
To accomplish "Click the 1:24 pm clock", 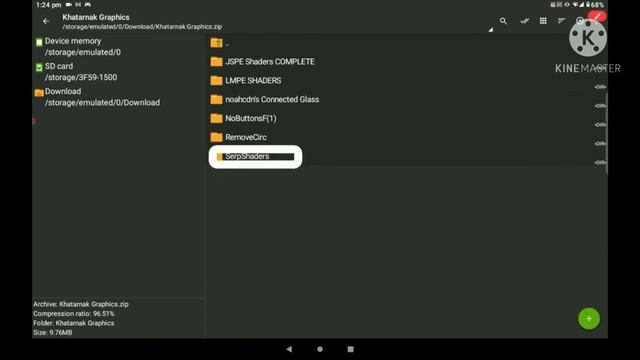I will (49, 5).
